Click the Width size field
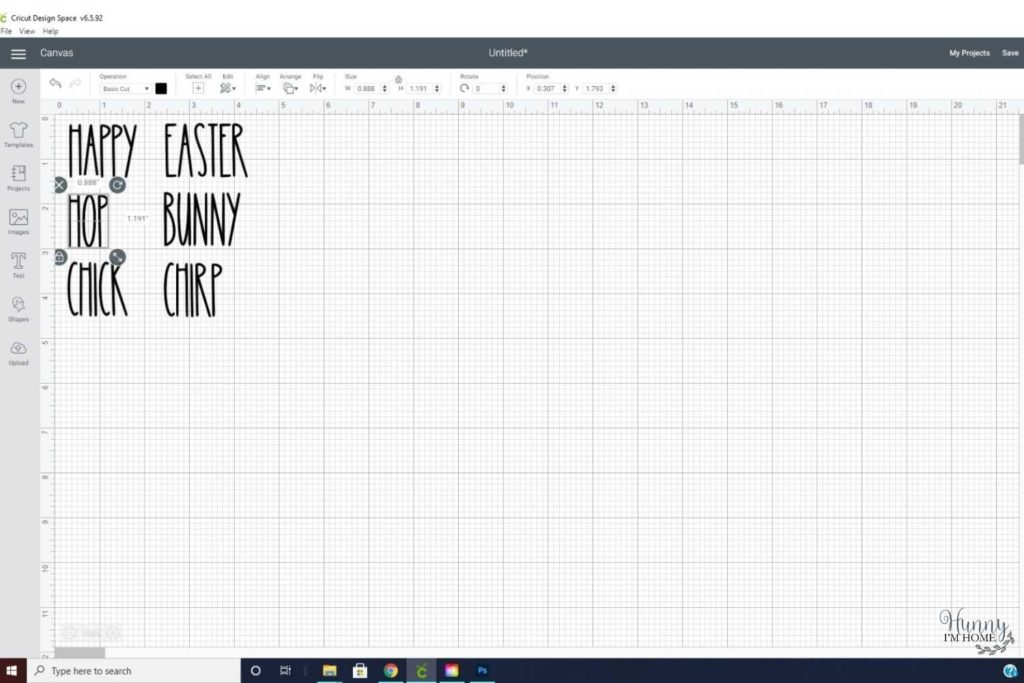 click(x=367, y=89)
